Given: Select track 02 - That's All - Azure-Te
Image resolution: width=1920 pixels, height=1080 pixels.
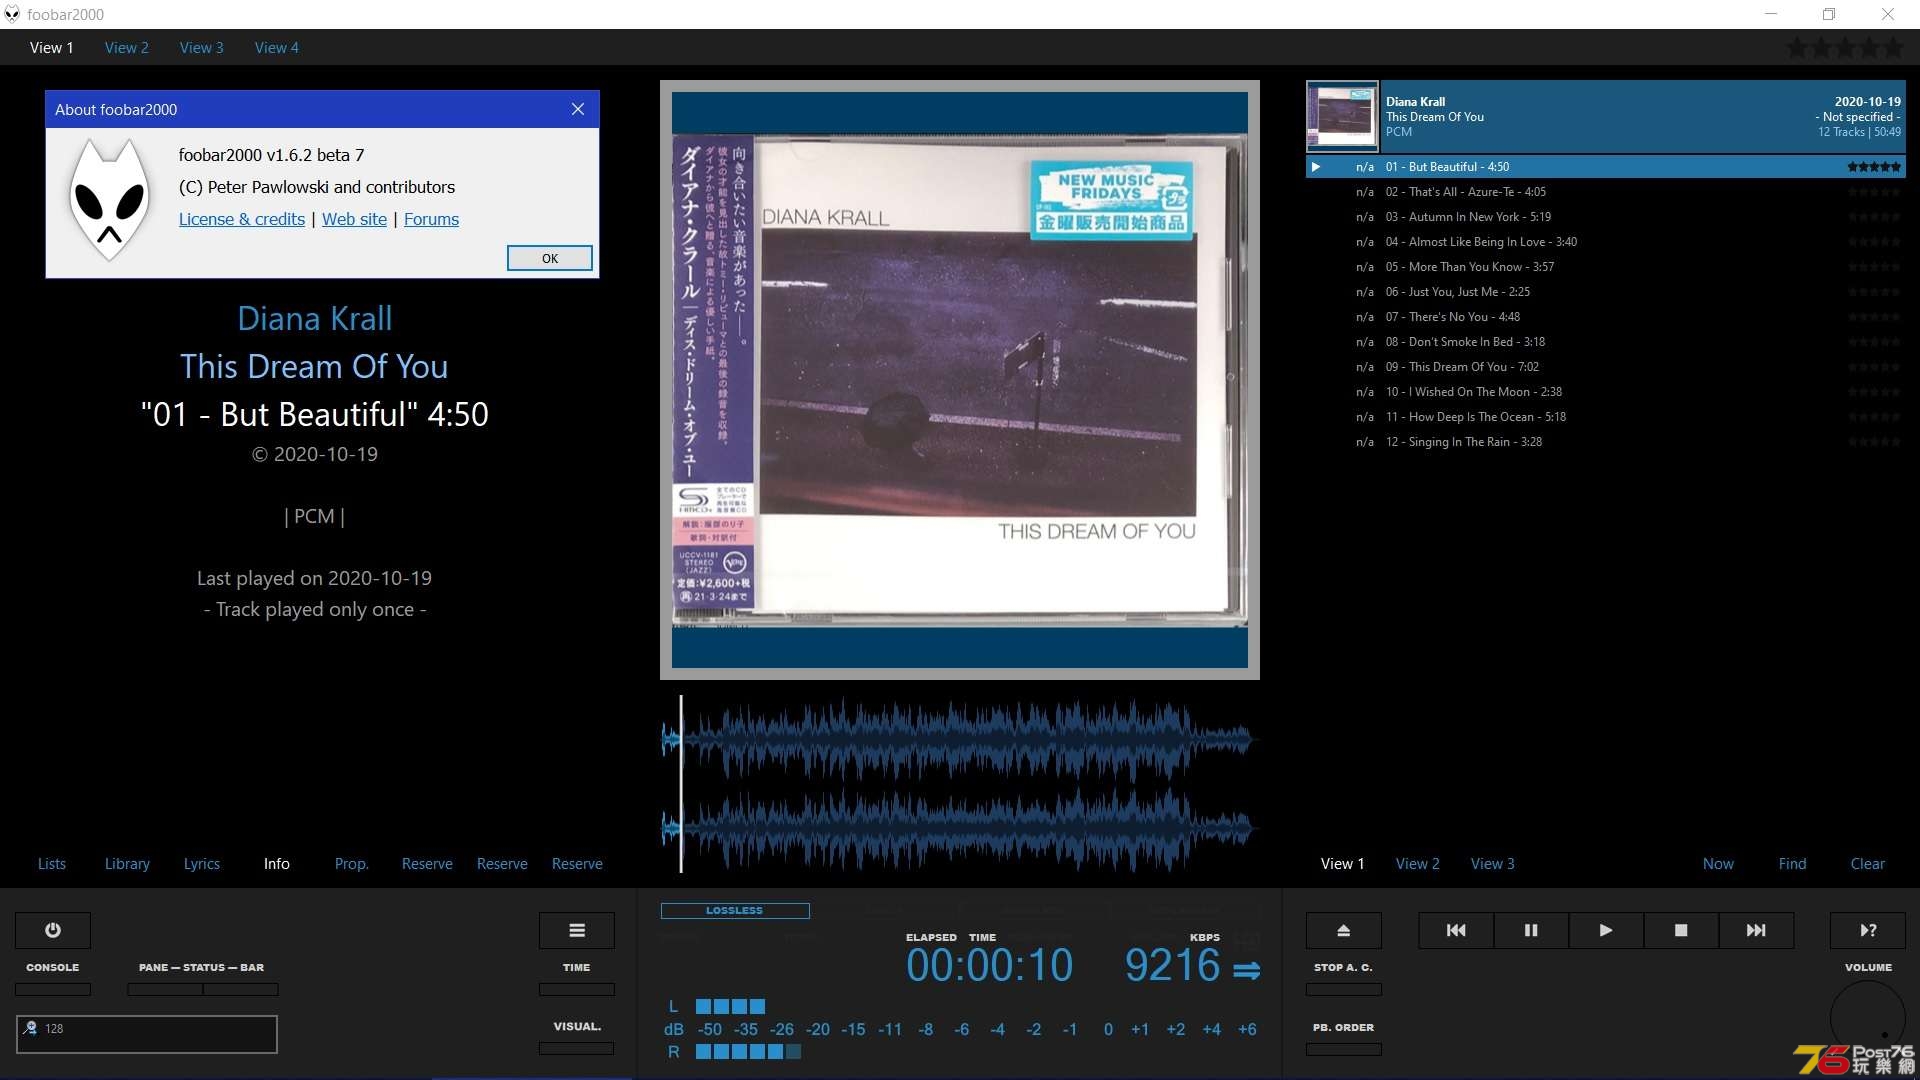Looking at the screenshot, I should 1606,192.
